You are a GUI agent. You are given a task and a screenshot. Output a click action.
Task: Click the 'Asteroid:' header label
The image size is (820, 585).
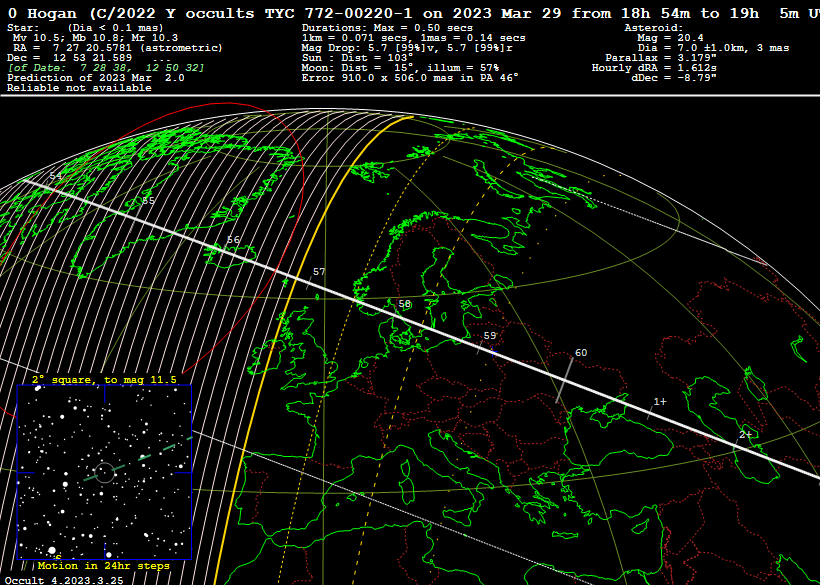pyautogui.click(x=654, y=28)
